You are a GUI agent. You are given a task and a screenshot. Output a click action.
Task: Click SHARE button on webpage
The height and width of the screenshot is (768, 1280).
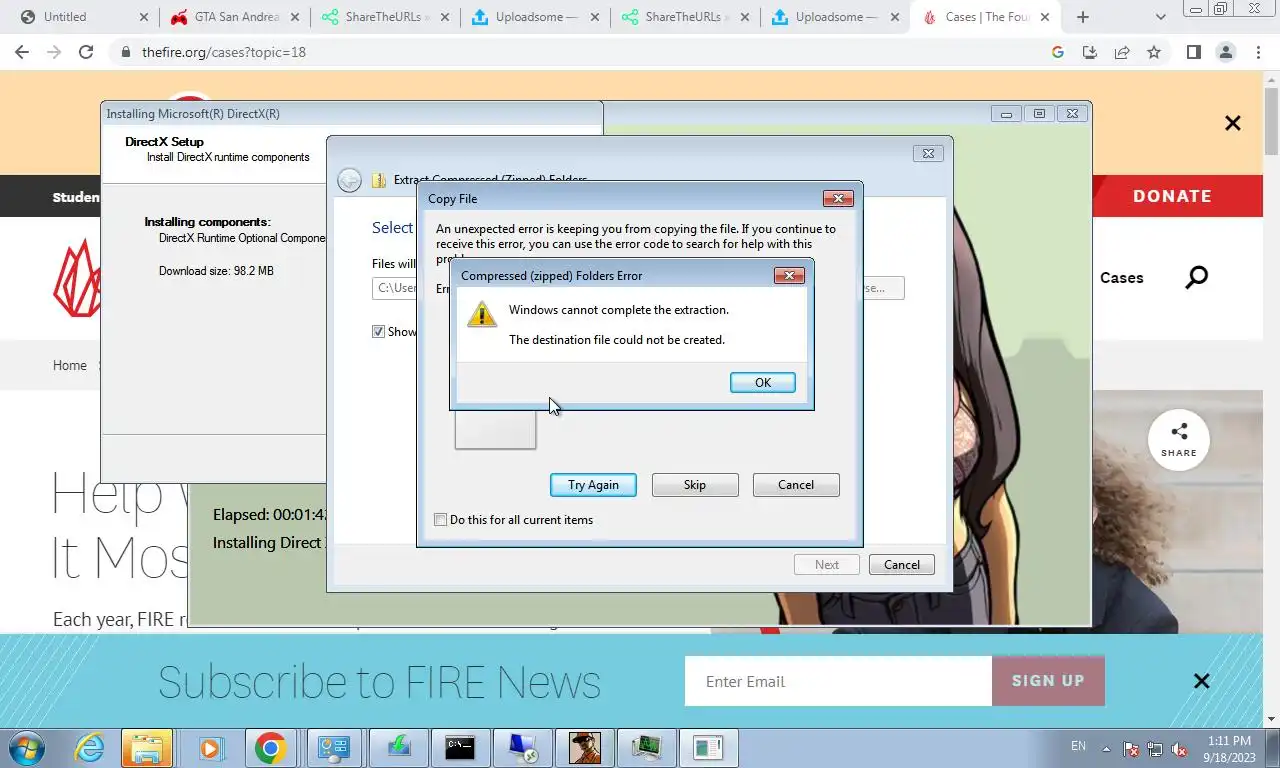(x=1179, y=440)
